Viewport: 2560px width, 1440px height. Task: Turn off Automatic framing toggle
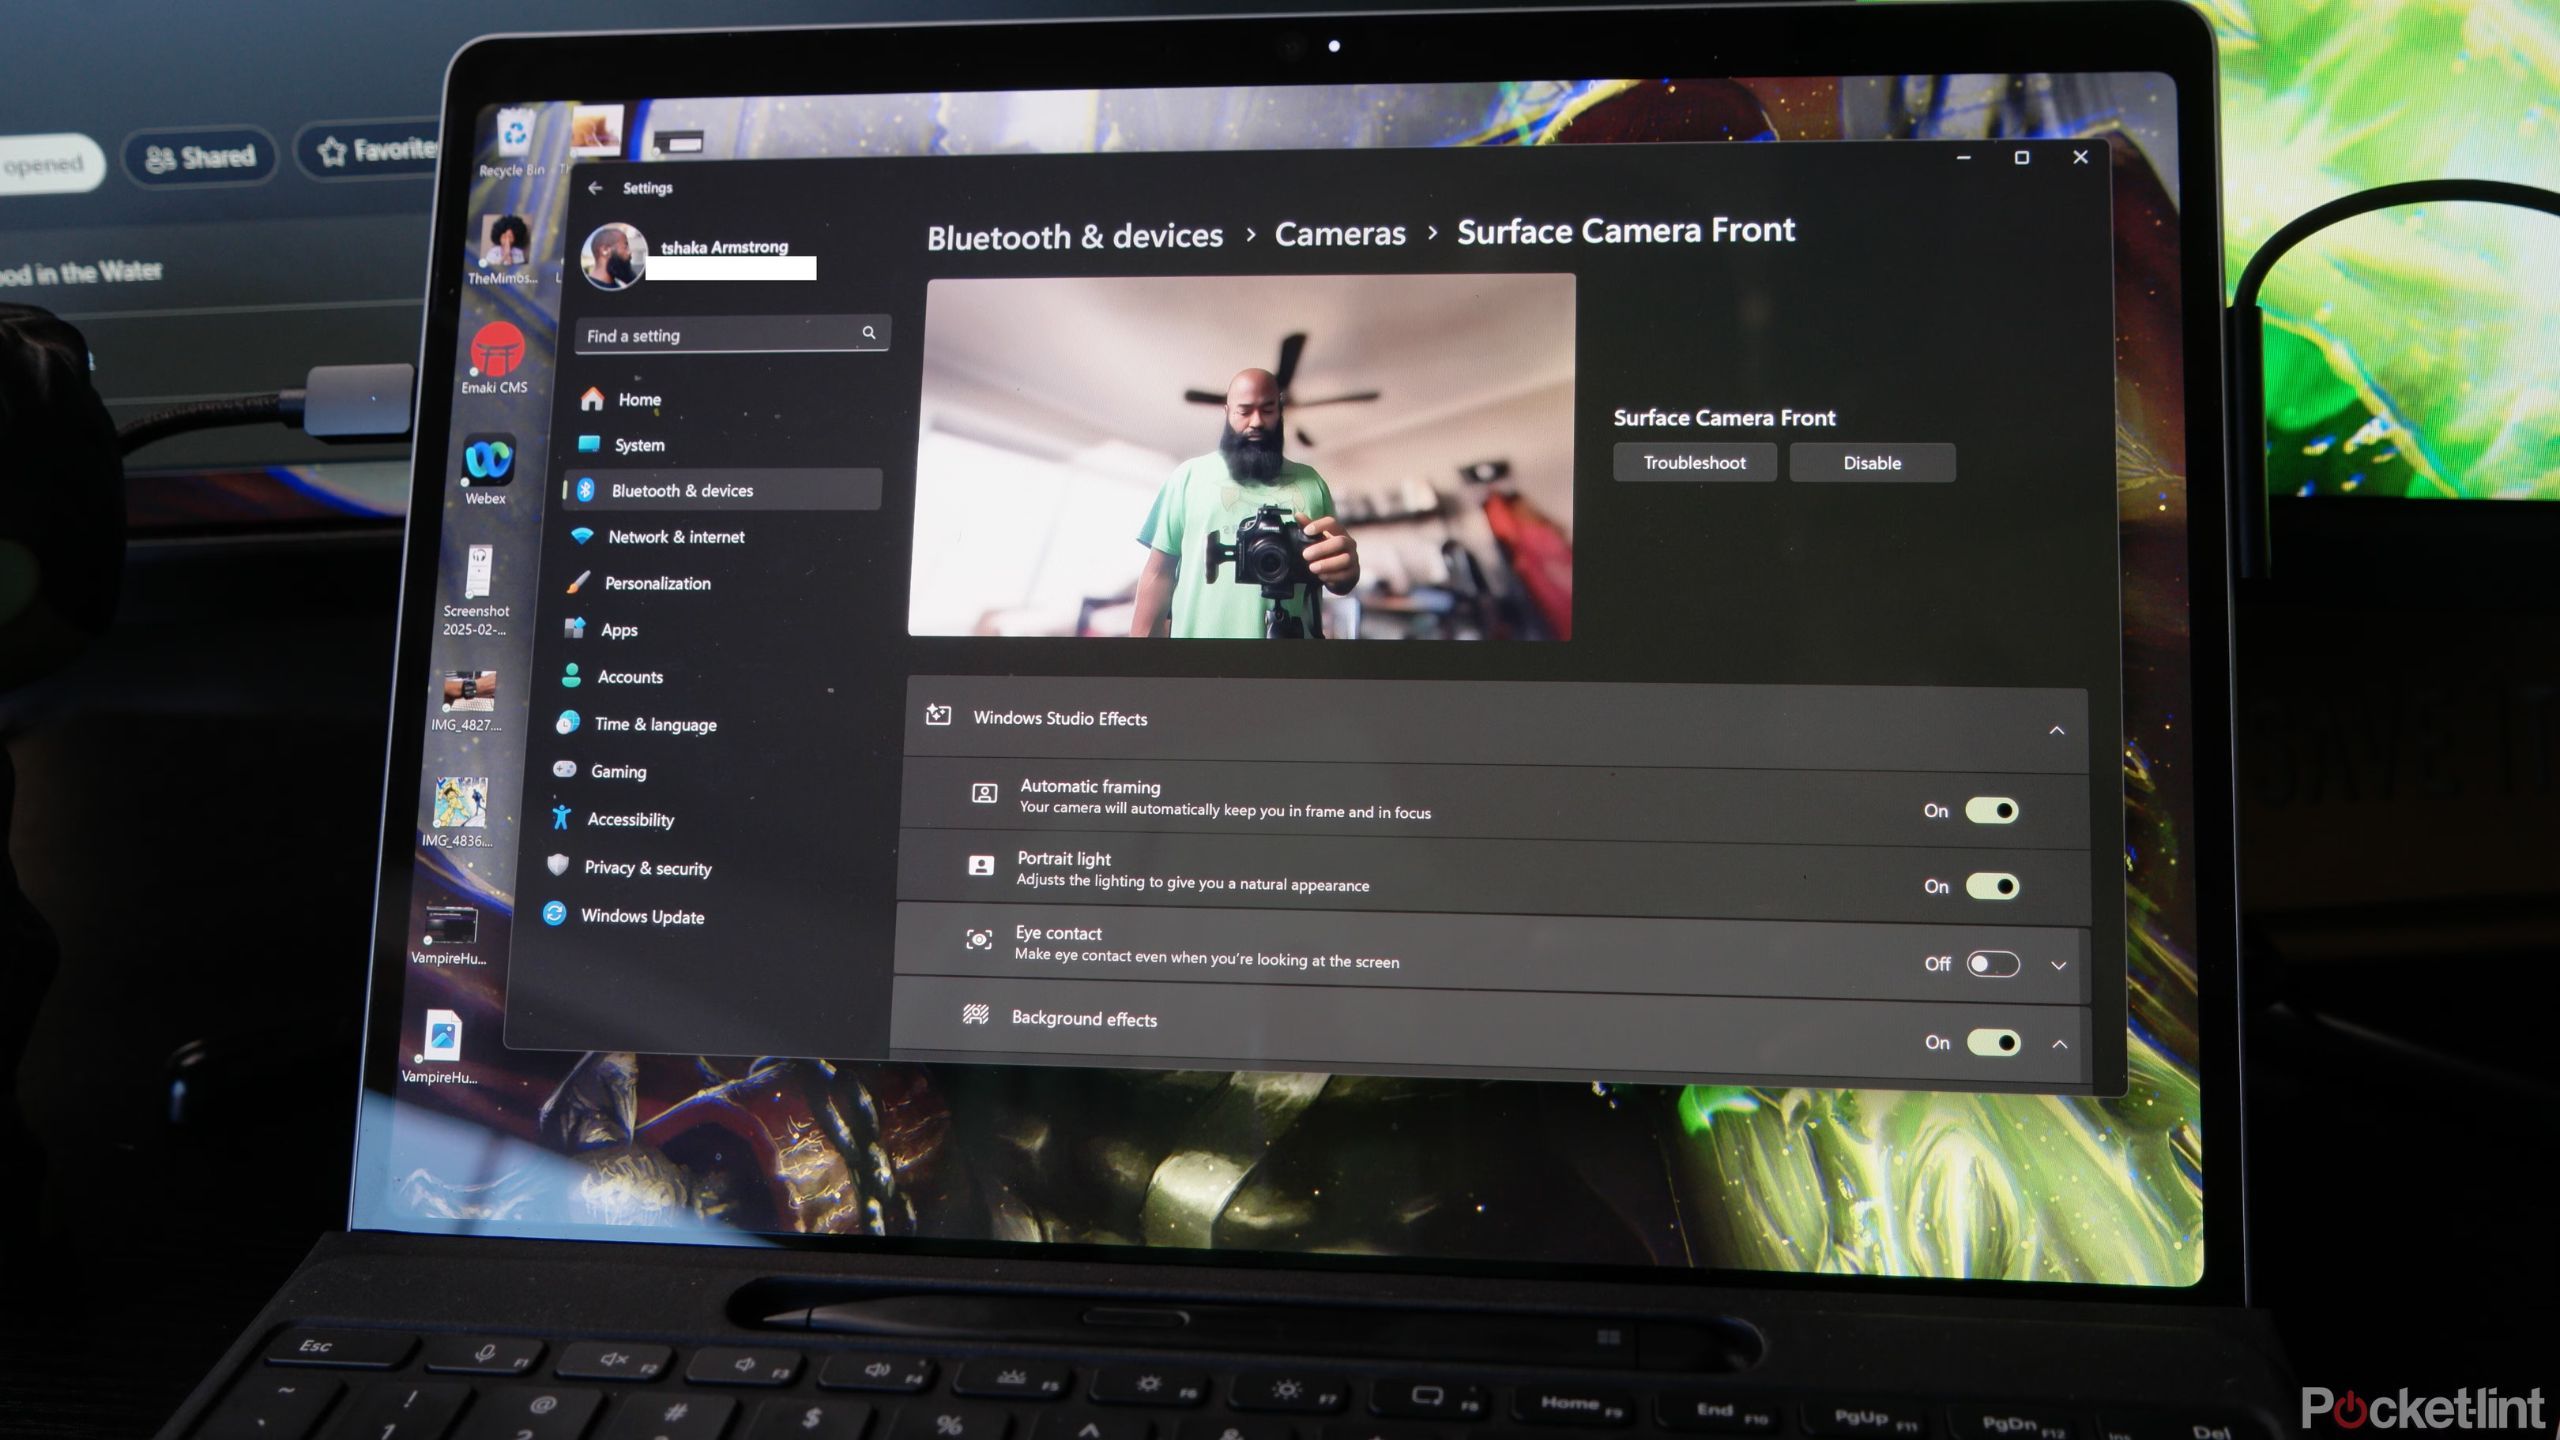(1991, 810)
